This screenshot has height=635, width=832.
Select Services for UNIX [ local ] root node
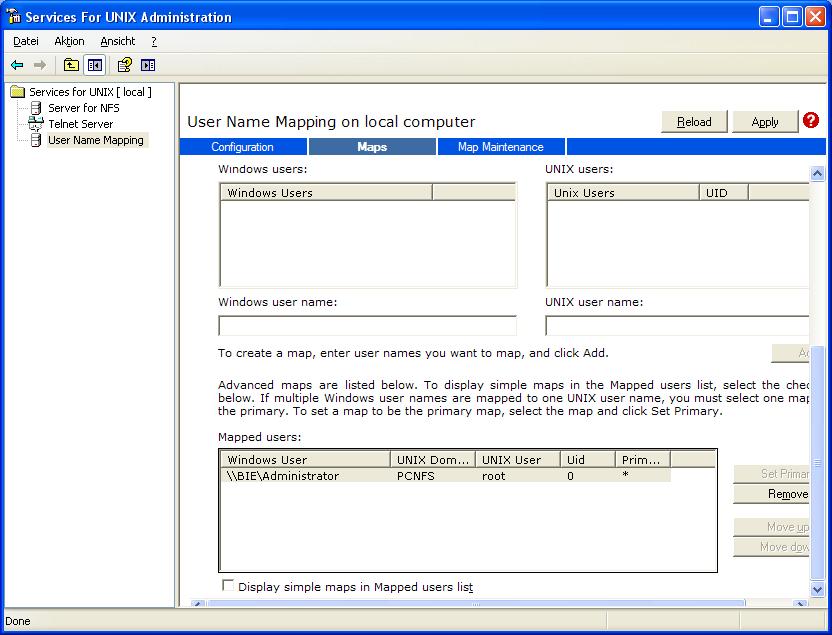pos(90,92)
